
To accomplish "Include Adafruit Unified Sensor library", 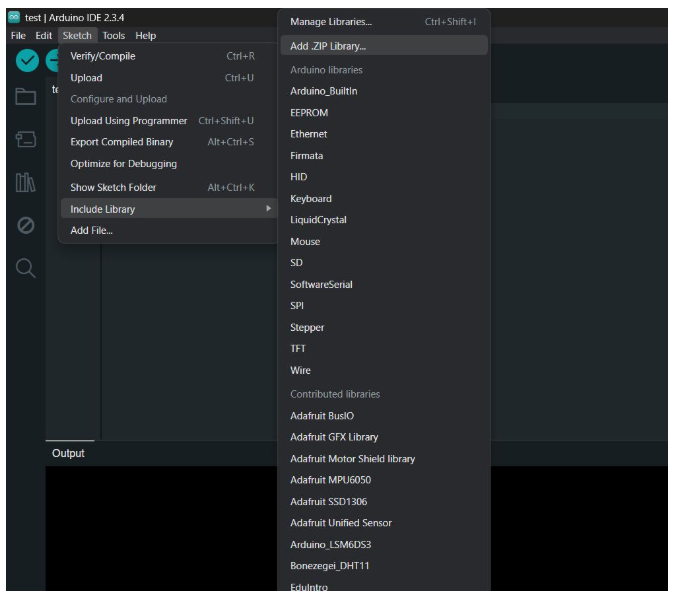I will [384, 523].
